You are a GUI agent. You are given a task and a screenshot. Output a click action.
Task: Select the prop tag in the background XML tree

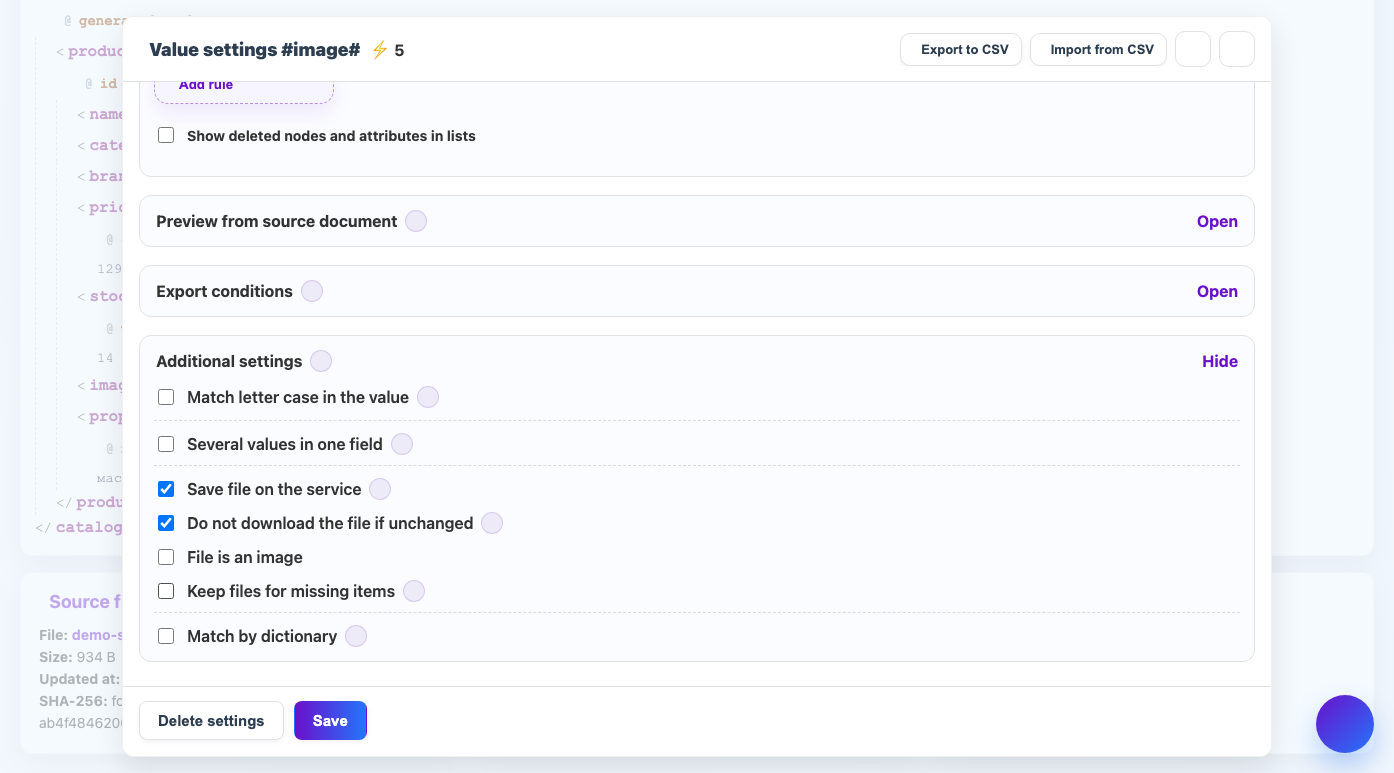(106, 416)
